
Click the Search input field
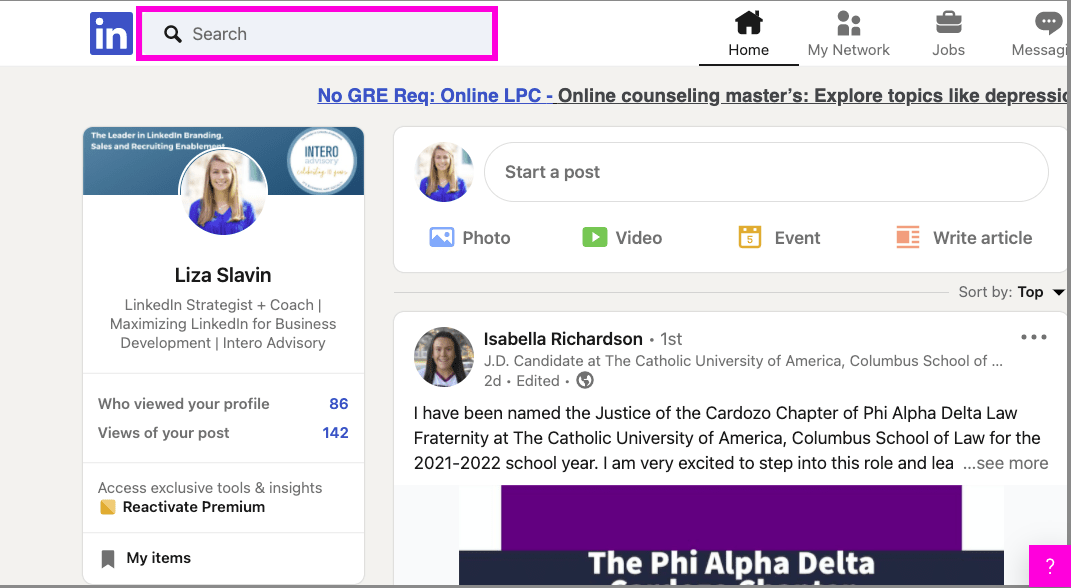[x=317, y=33]
